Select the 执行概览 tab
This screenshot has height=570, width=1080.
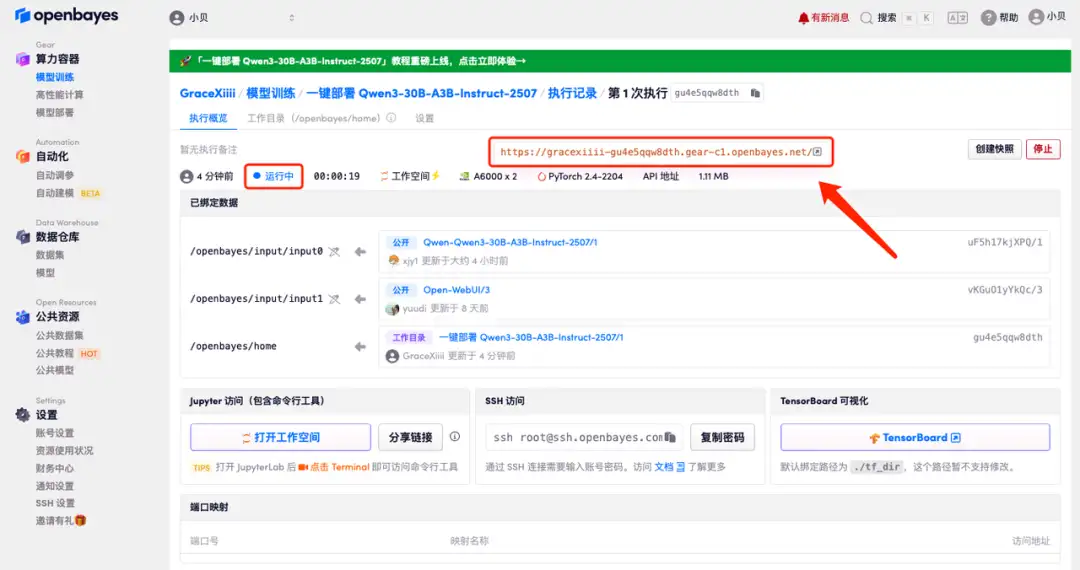(x=208, y=118)
